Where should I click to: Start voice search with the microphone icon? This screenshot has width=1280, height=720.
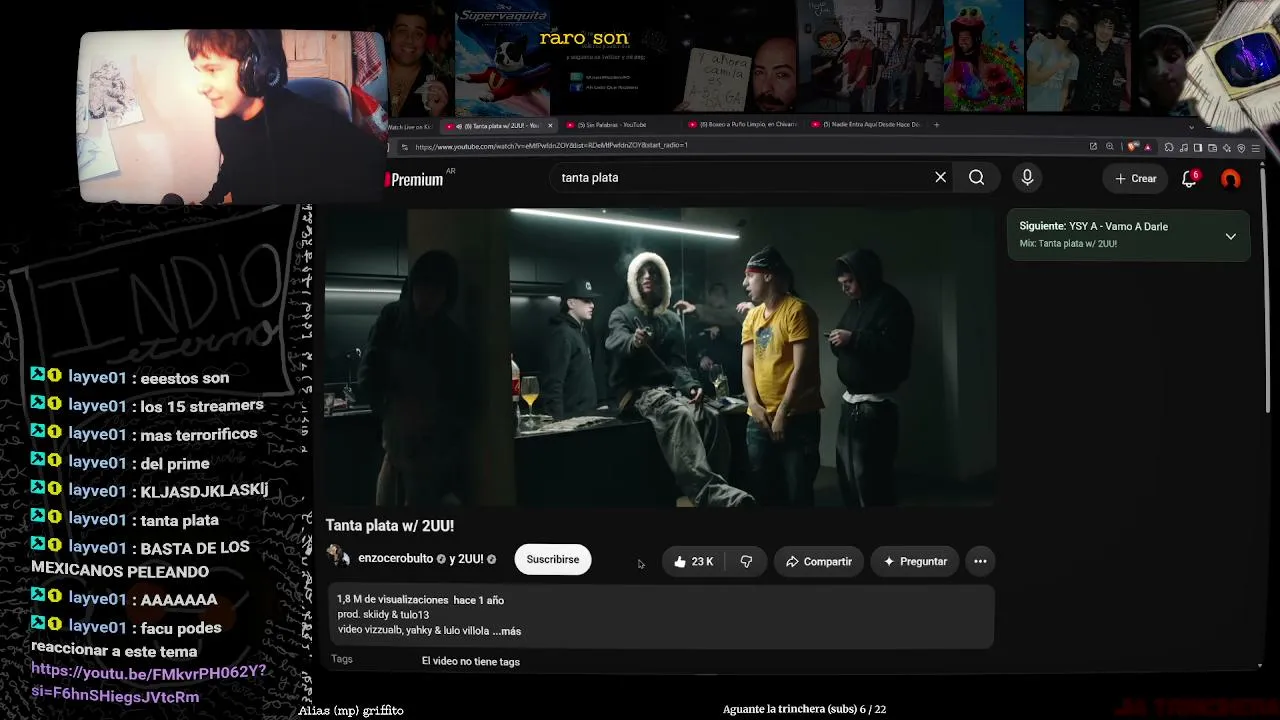(x=1027, y=177)
